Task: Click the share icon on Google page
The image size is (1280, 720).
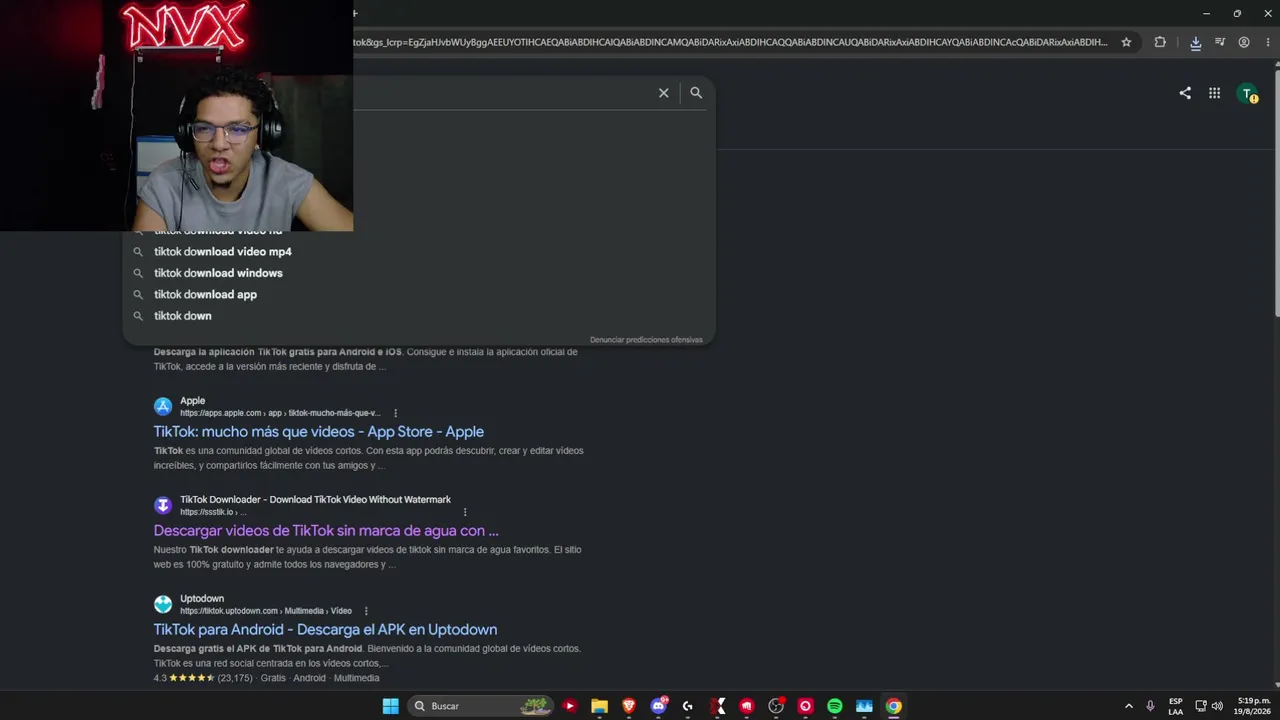Action: click(x=1185, y=93)
